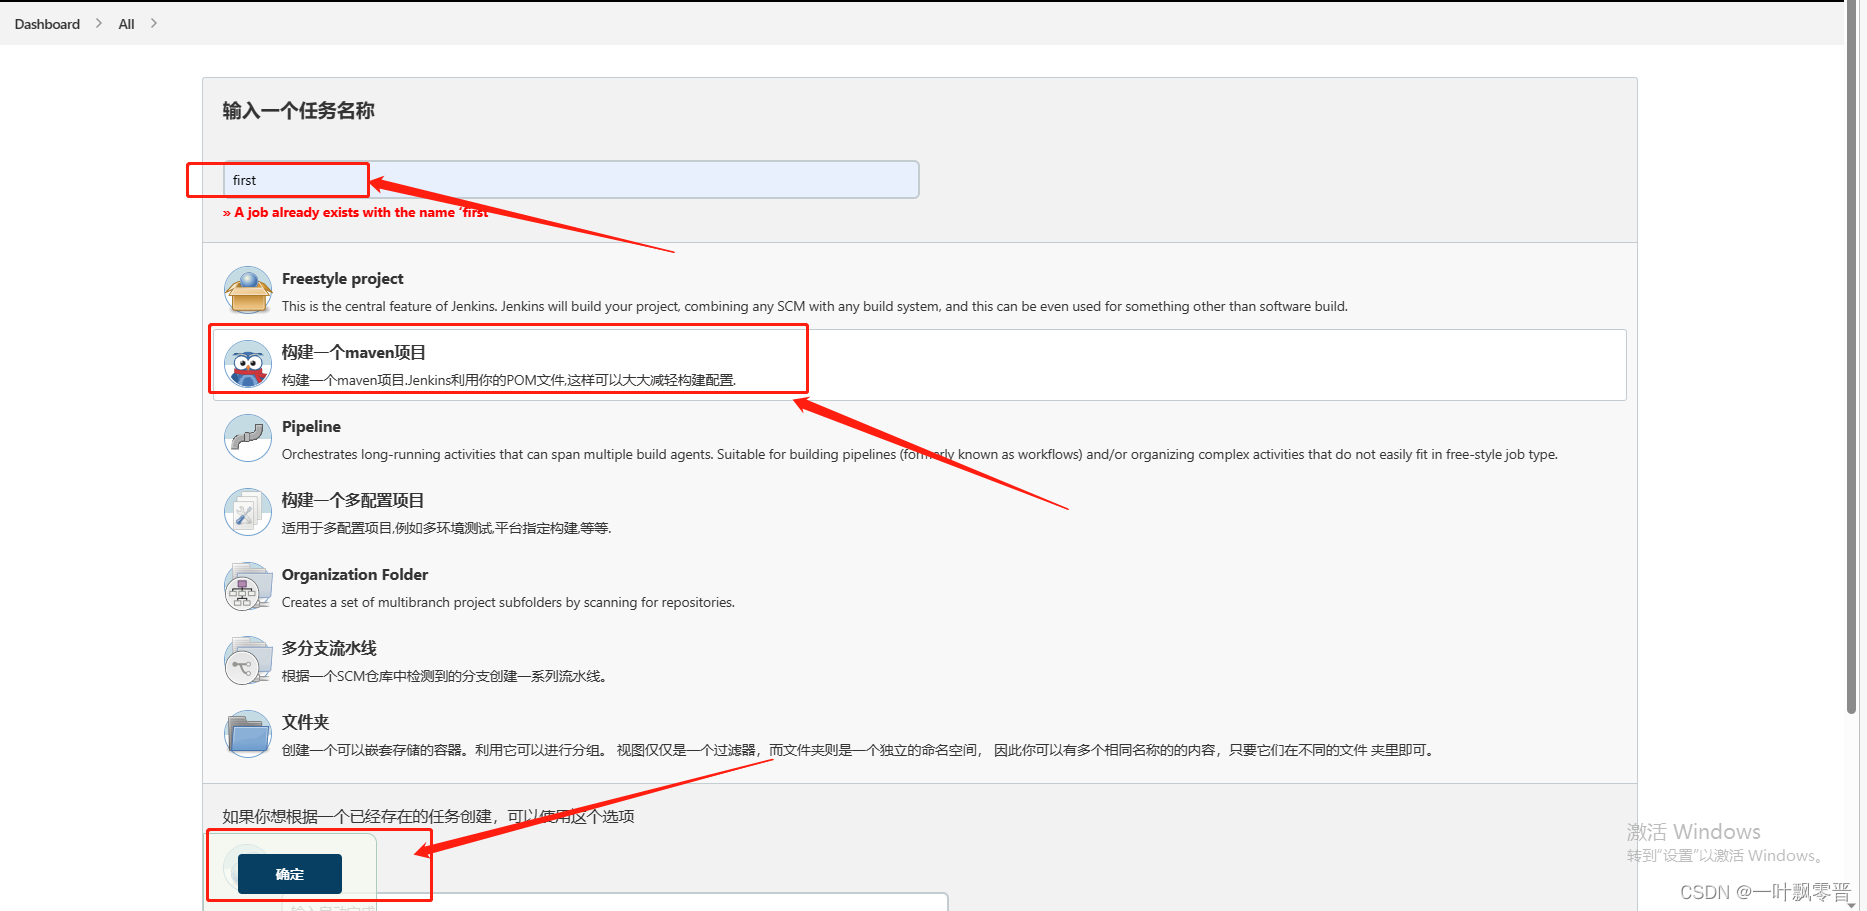1867x911 pixels.
Task: Click the Pipeline description text
Action: click(920, 455)
